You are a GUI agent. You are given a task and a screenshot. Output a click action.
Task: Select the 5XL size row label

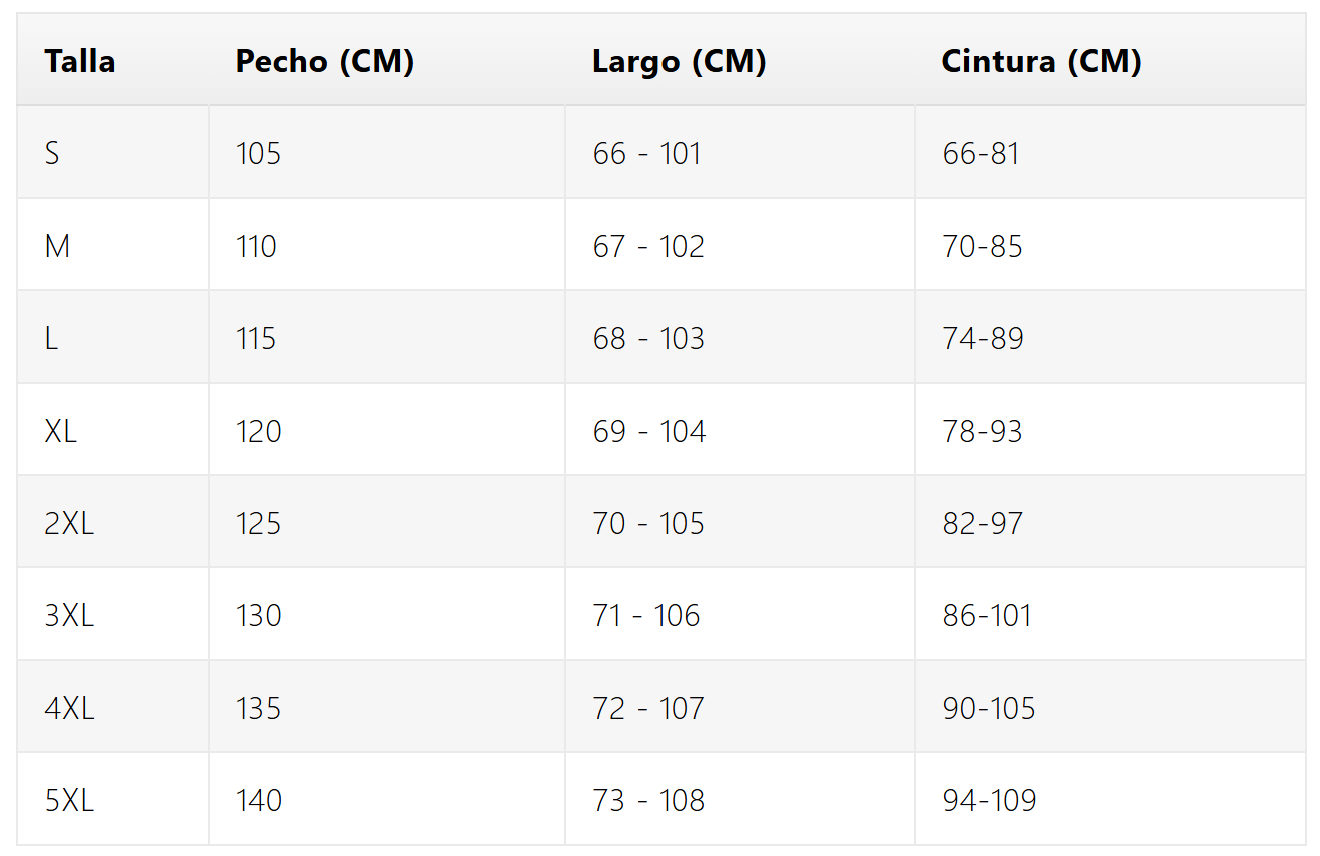click(69, 800)
